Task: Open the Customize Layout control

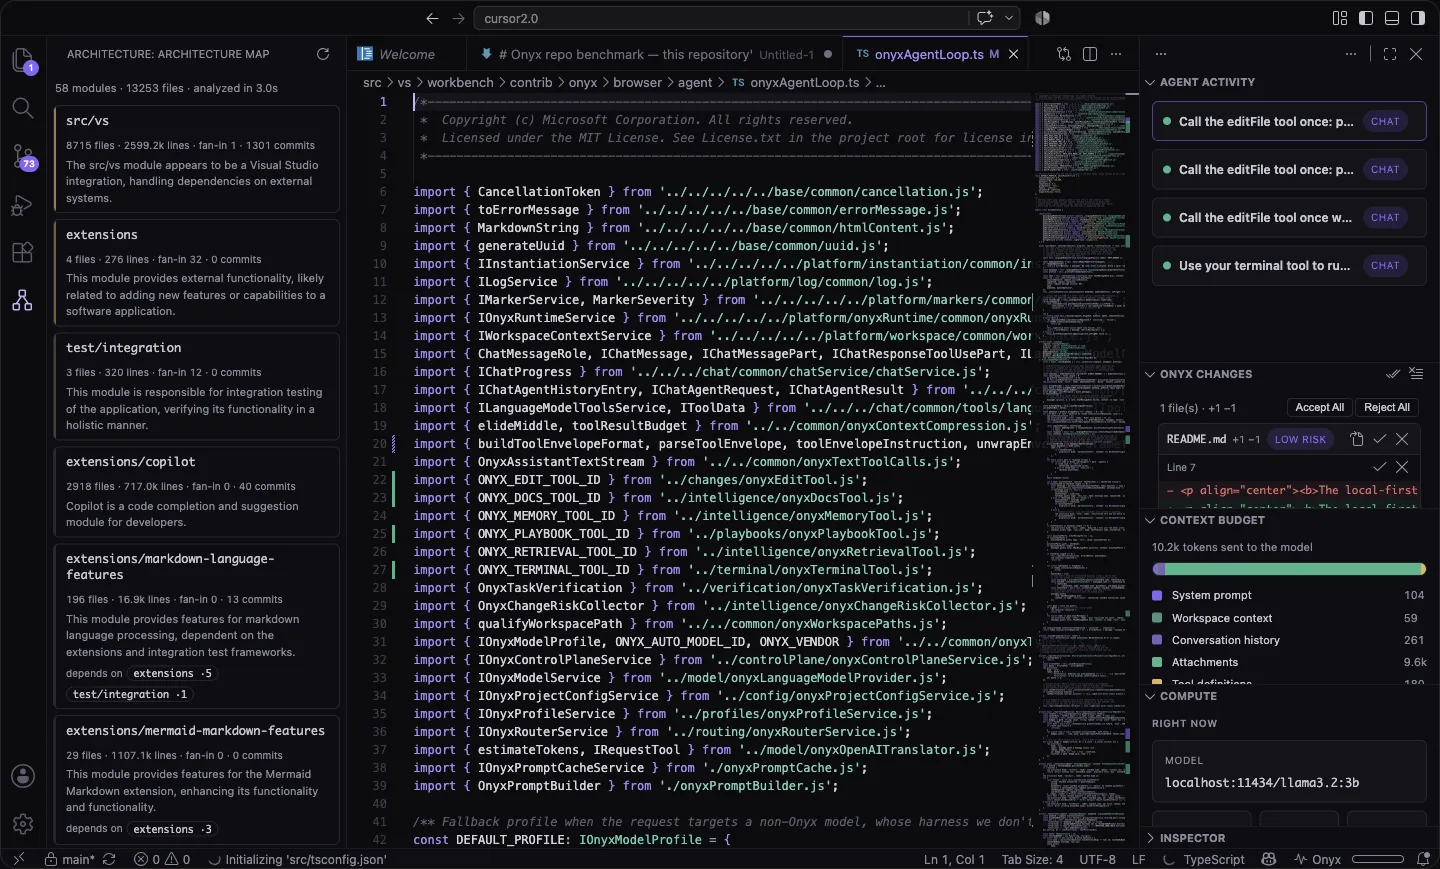Action: 1340,18
